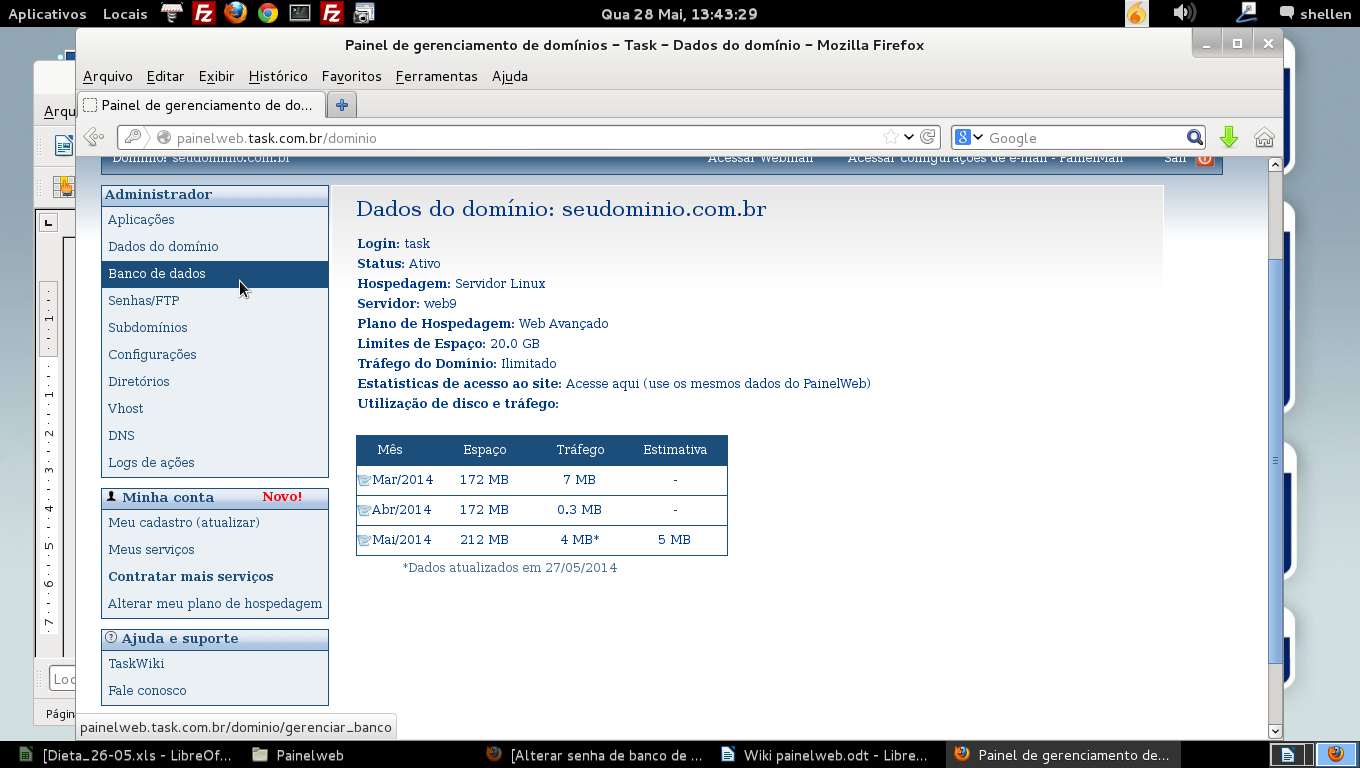This screenshot has width=1360, height=768.
Task: Open Senhas/FTP sidebar link
Action: [x=144, y=301]
